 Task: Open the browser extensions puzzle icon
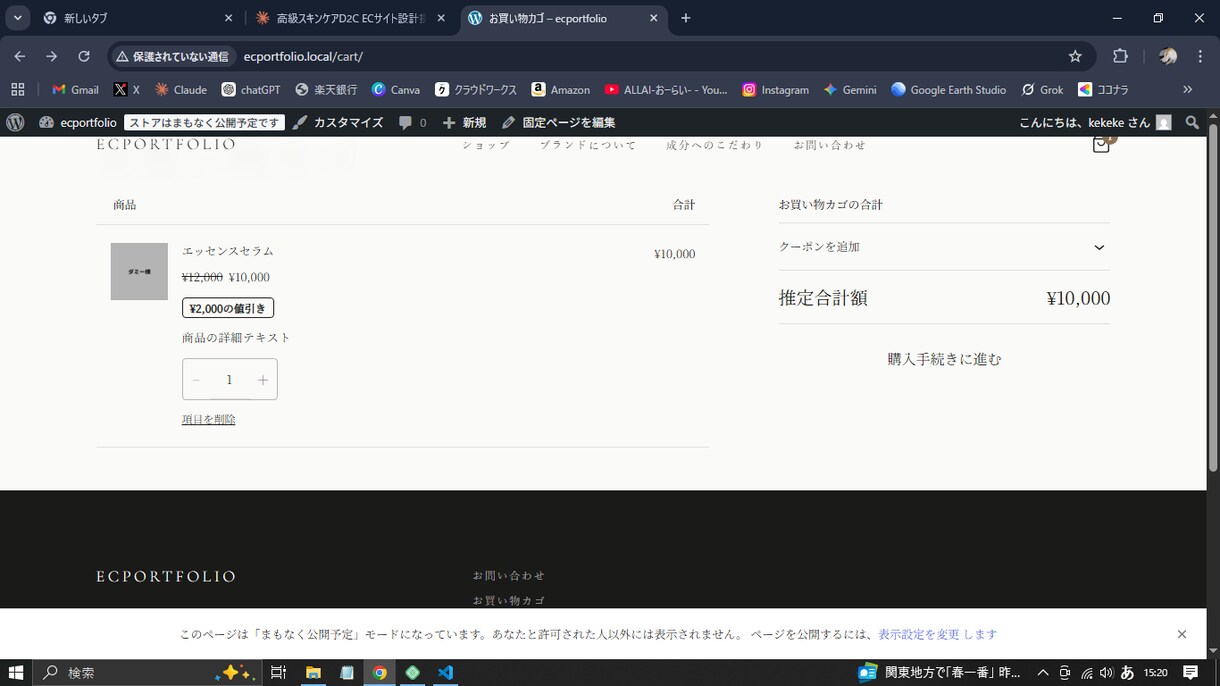1120,56
